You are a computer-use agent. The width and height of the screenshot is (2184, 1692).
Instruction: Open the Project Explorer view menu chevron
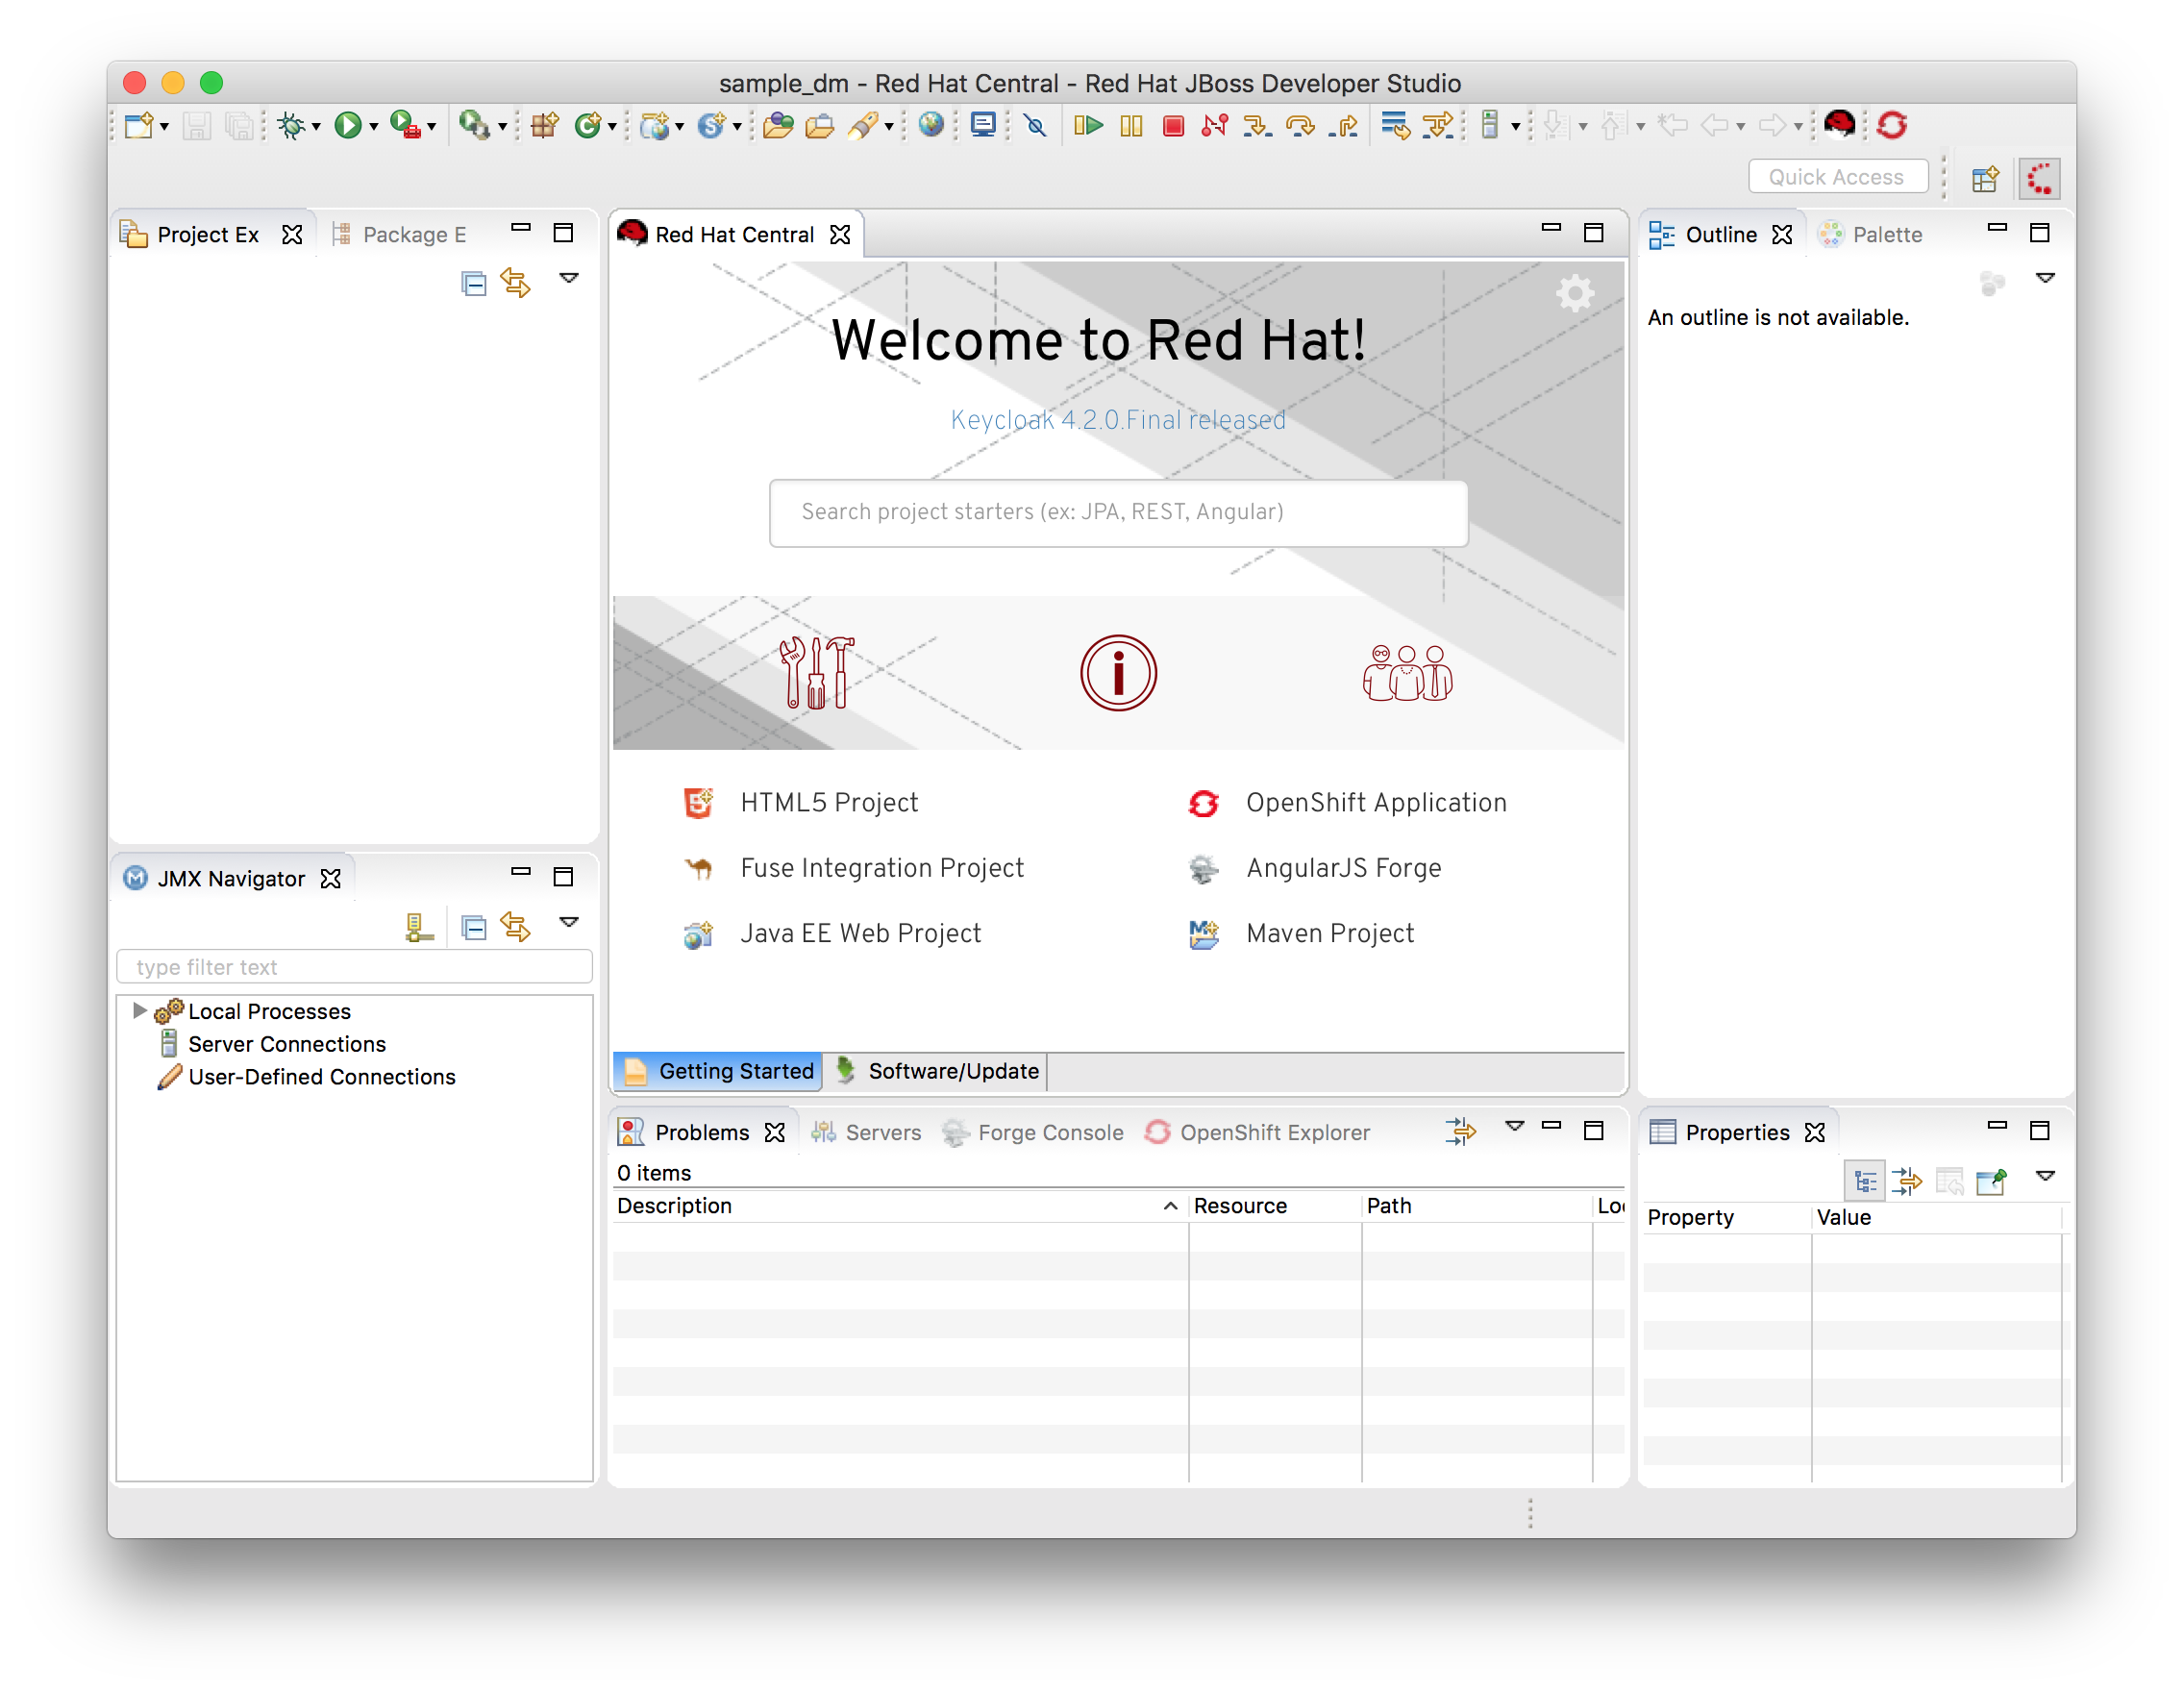[569, 280]
